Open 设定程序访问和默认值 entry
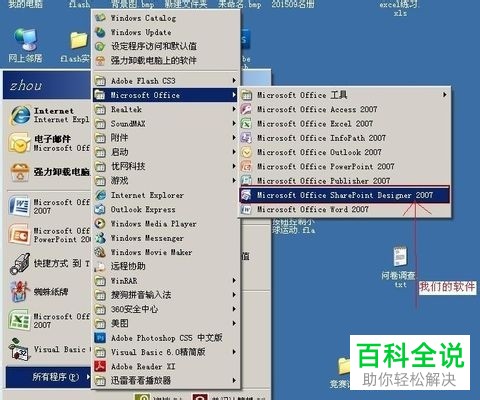 click(166, 46)
